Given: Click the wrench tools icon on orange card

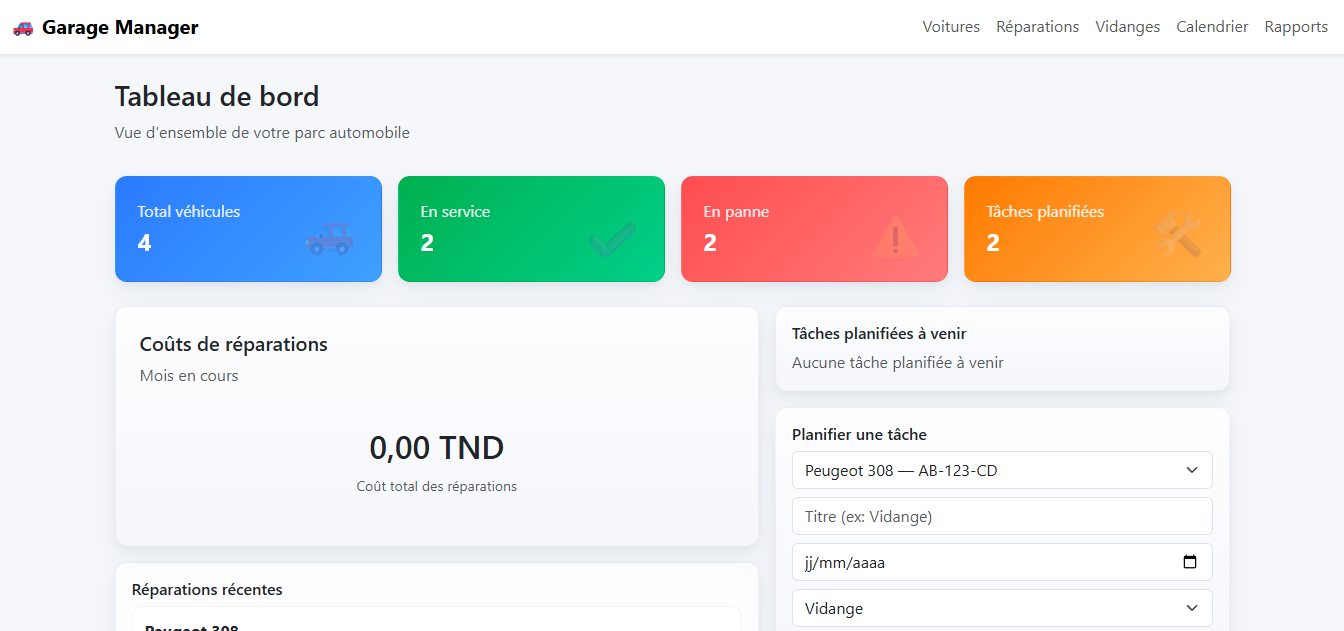Looking at the screenshot, I should pos(1178,236).
